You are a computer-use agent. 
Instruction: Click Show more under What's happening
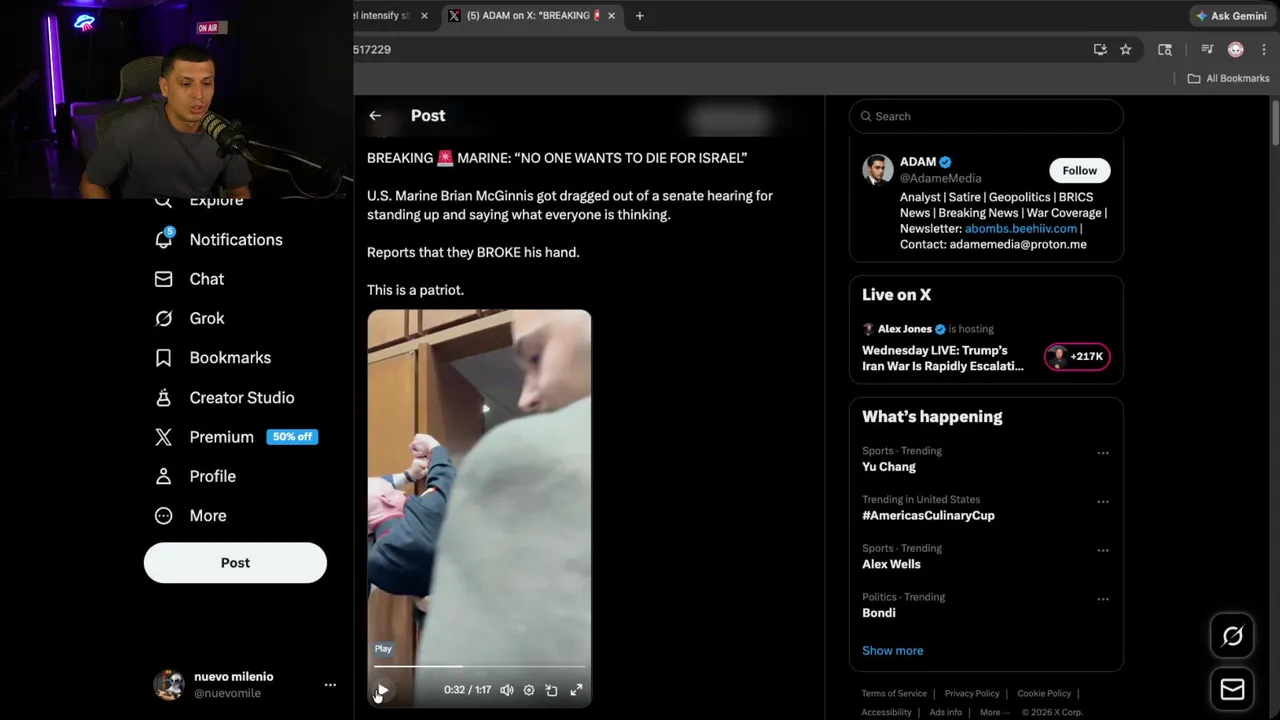(x=892, y=650)
